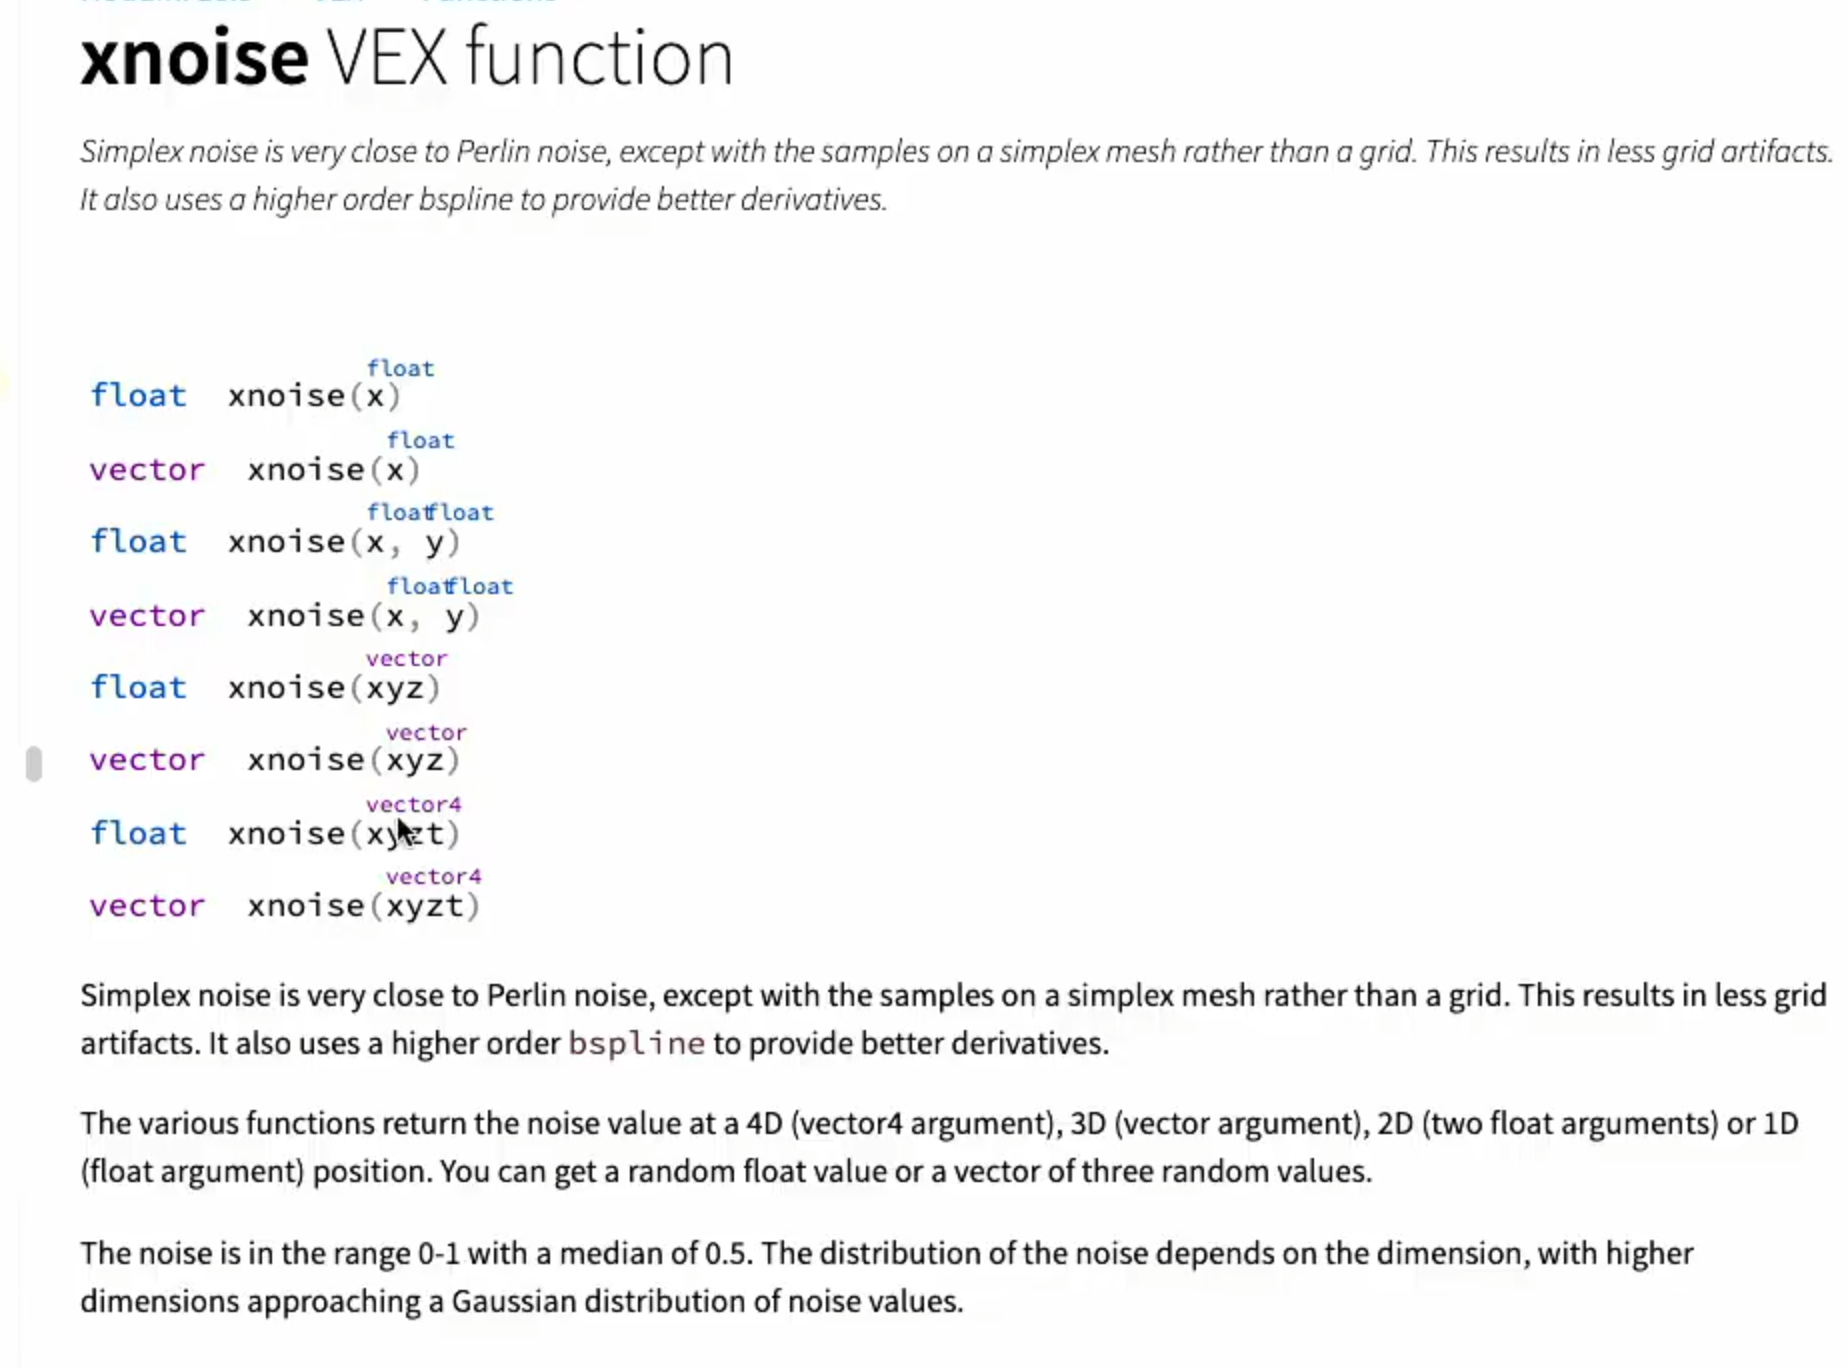1847x1368 pixels.
Task: Click the vector4 annotation above vector xnoise(xyzt)
Action: pos(433,876)
